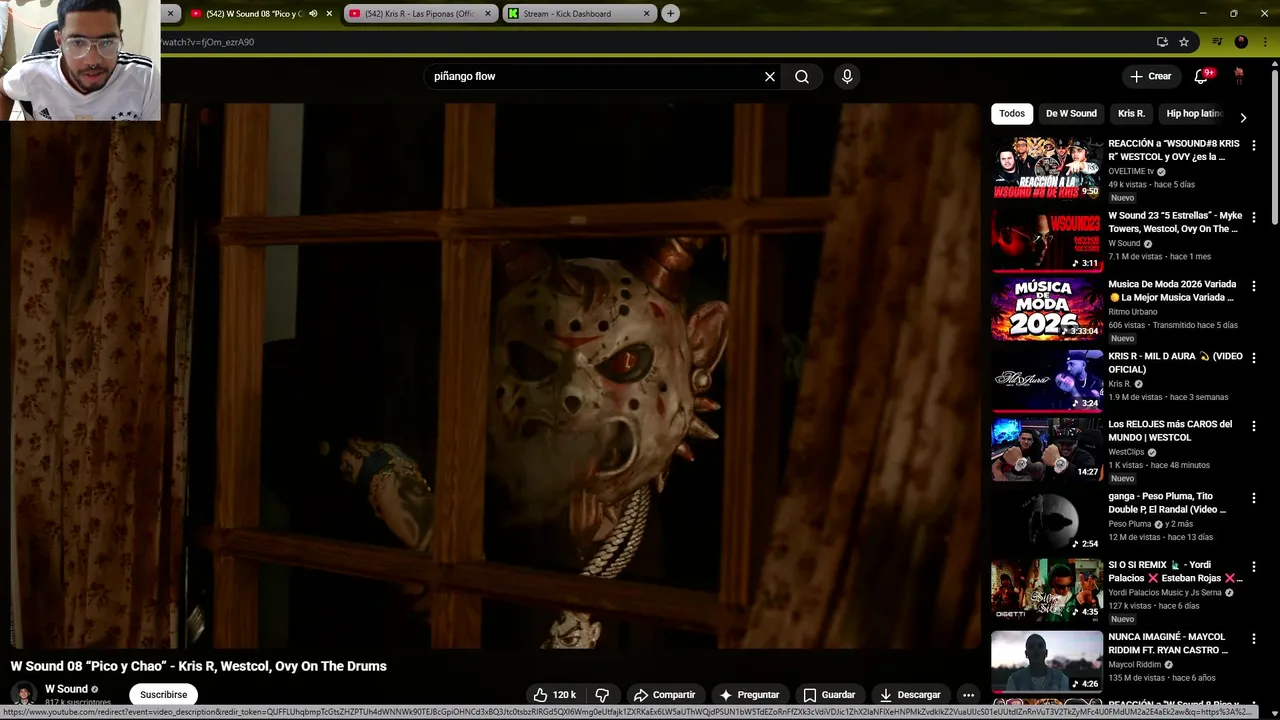Click the Compartir share button
Image resolution: width=1280 pixels, height=720 pixels.
click(664, 695)
